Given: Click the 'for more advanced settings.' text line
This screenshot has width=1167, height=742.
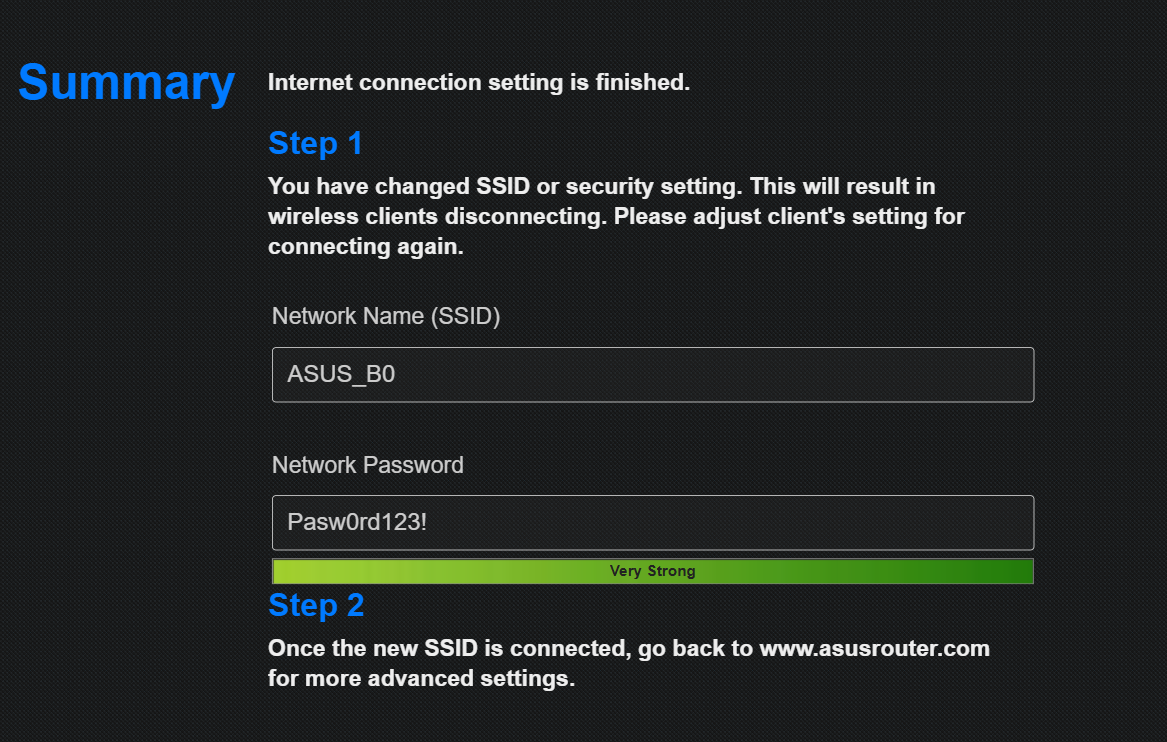Looking at the screenshot, I should click(421, 679).
